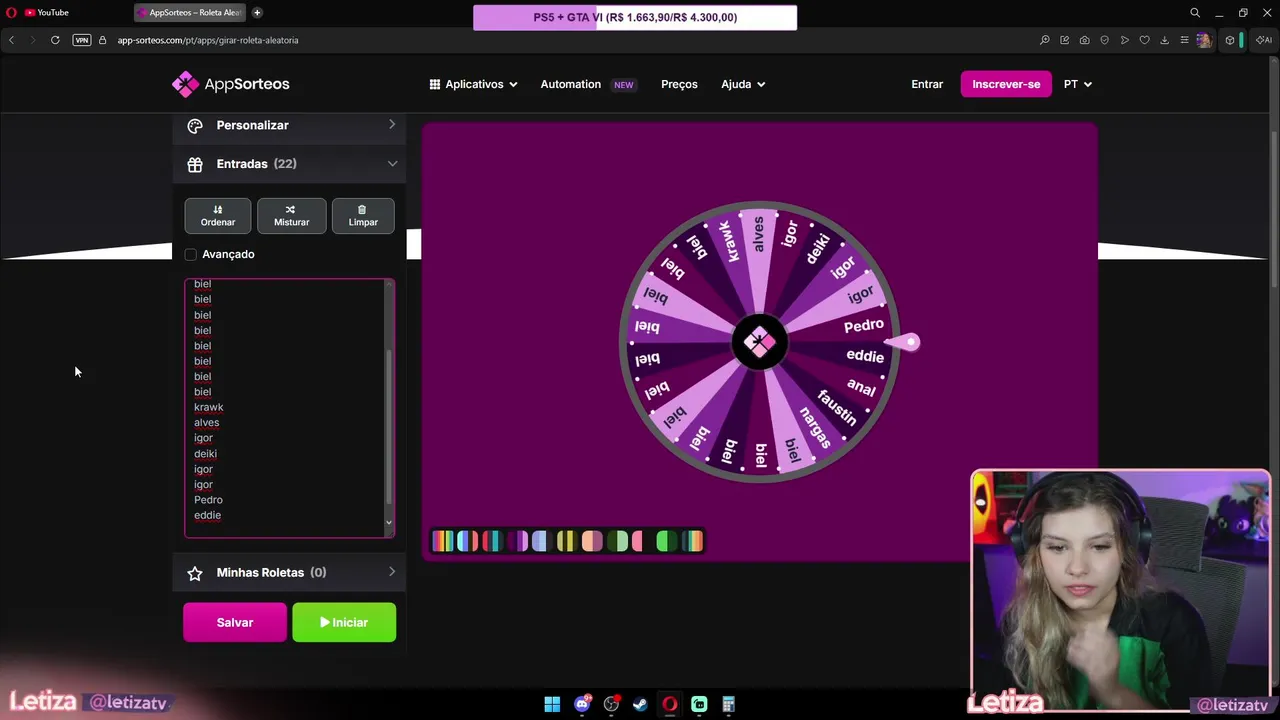Sort entries with the Ordenar button
1280x720 pixels.
pos(218,216)
